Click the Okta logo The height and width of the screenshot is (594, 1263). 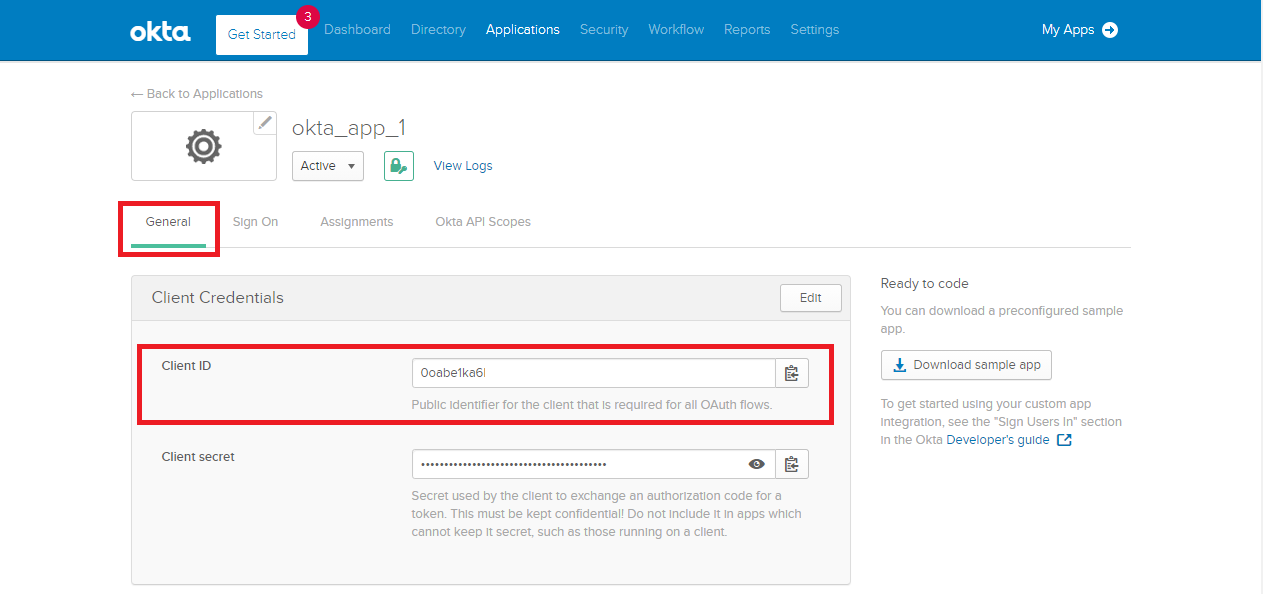click(160, 32)
